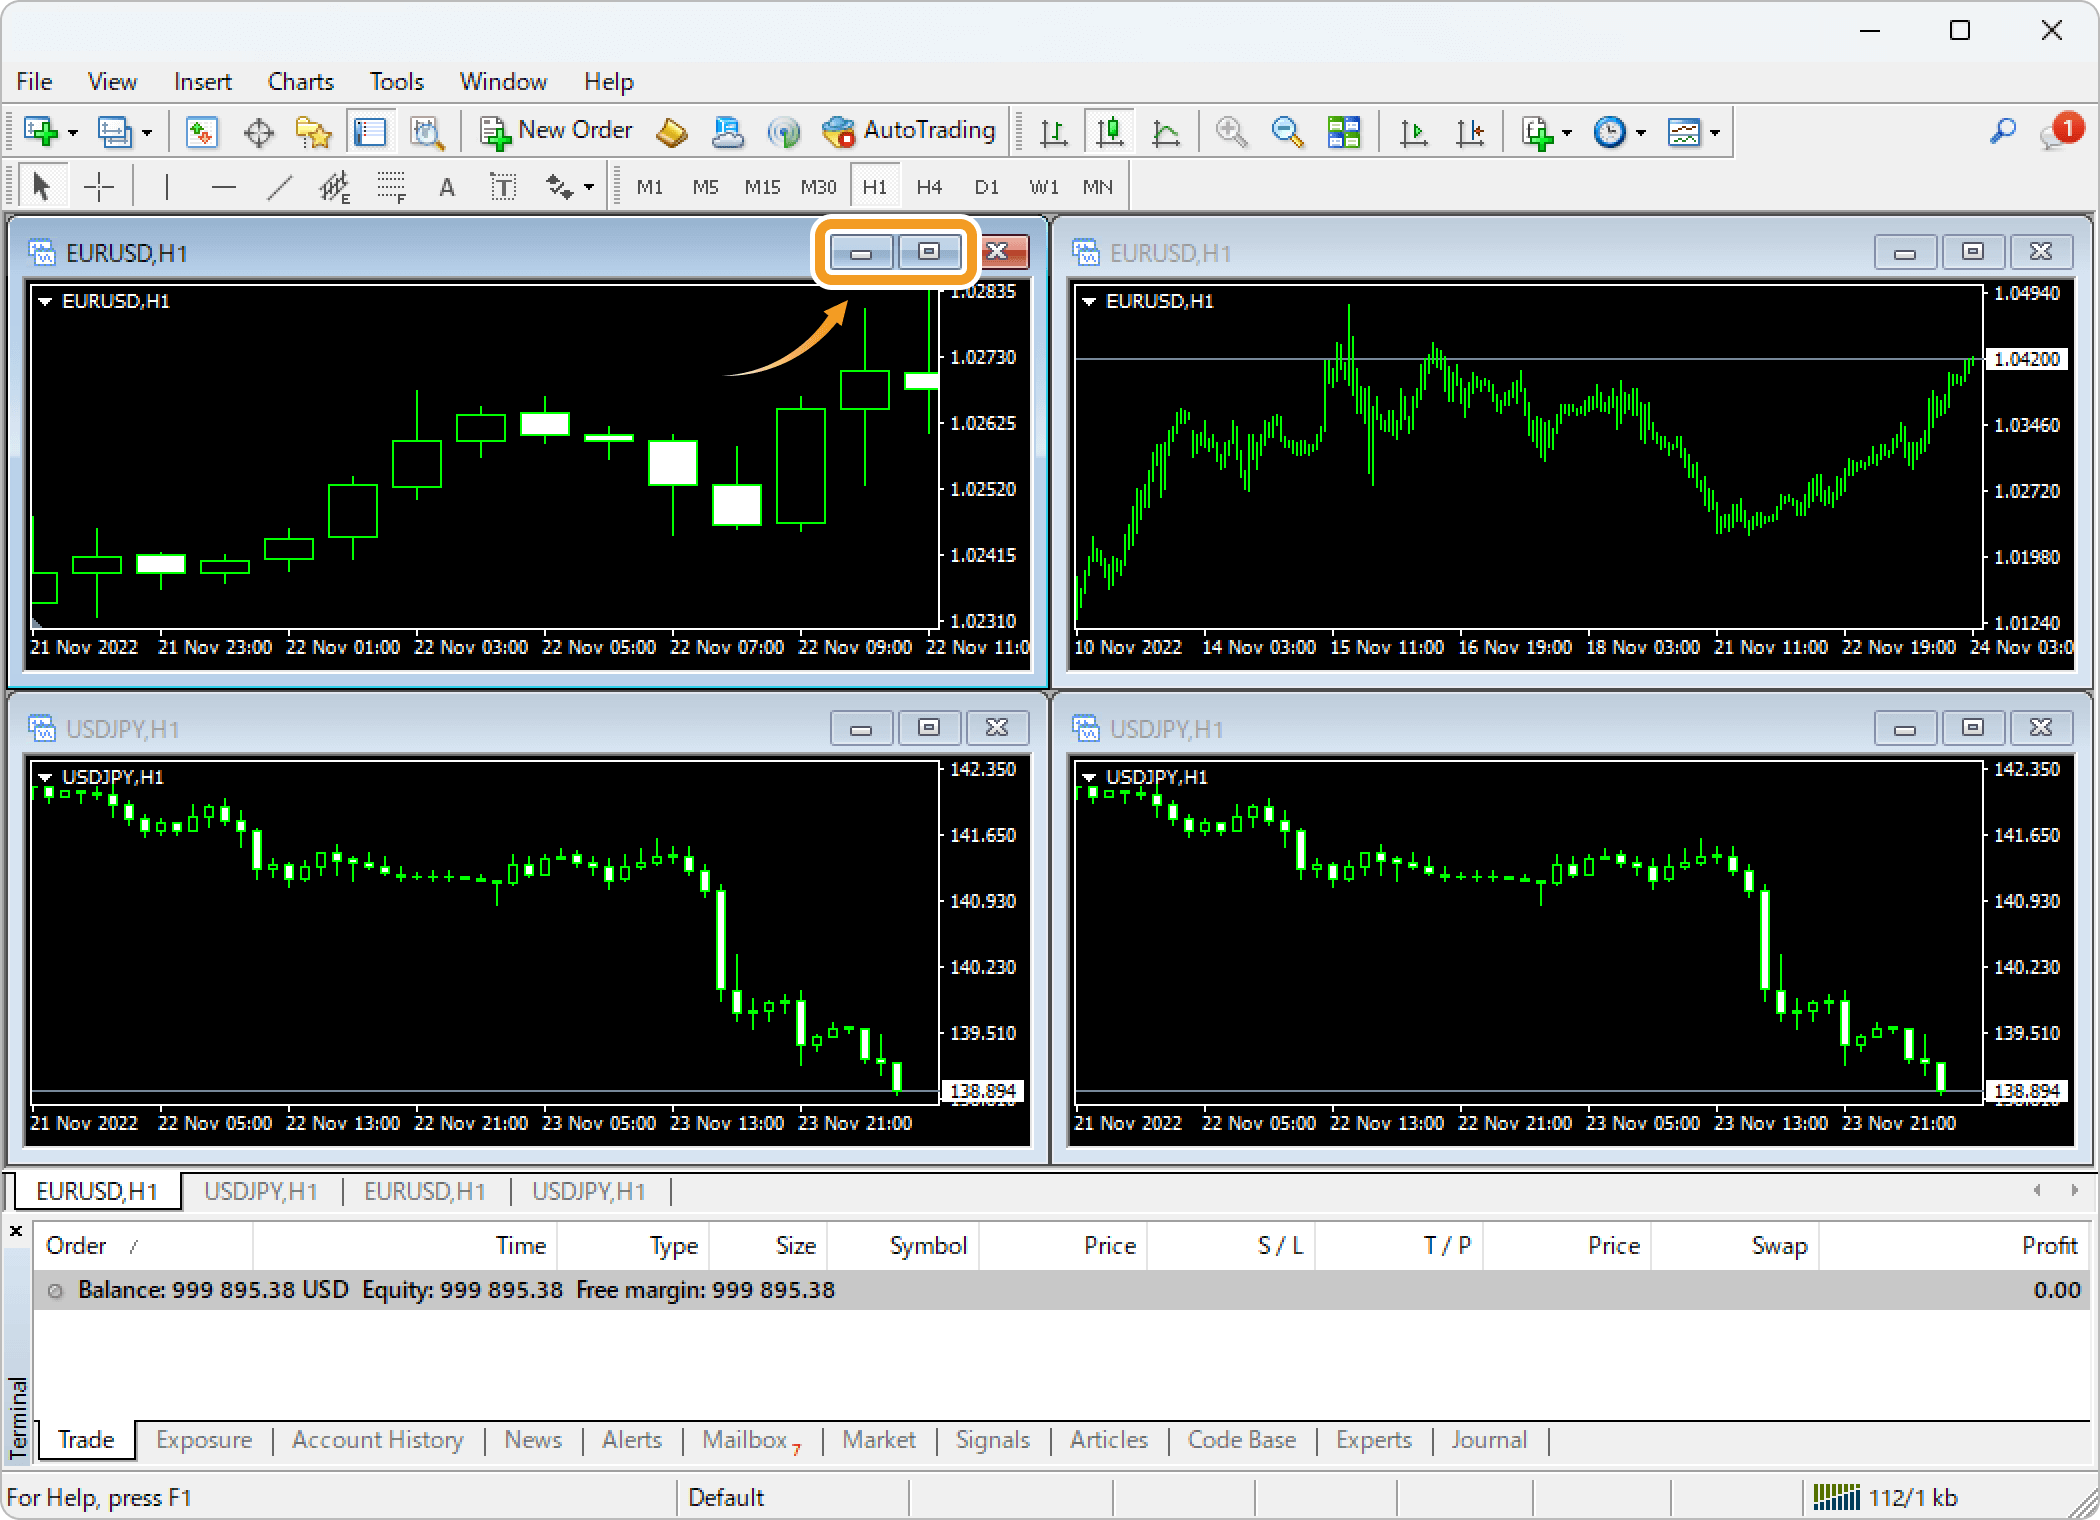Click the Profiles icon
This screenshot has height=1520, width=2100.
(x=114, y=132)
